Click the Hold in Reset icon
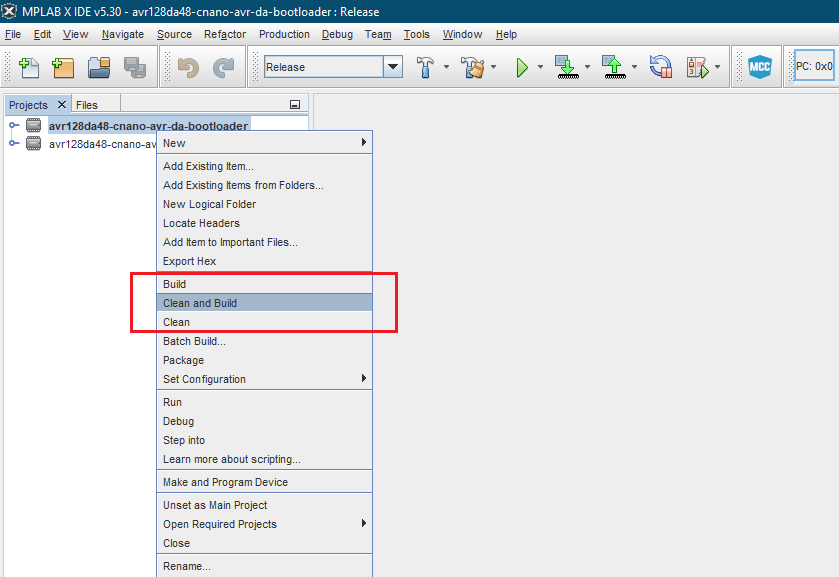The width and height of the screenshot is (839, 577). click(x=661, y=67)
